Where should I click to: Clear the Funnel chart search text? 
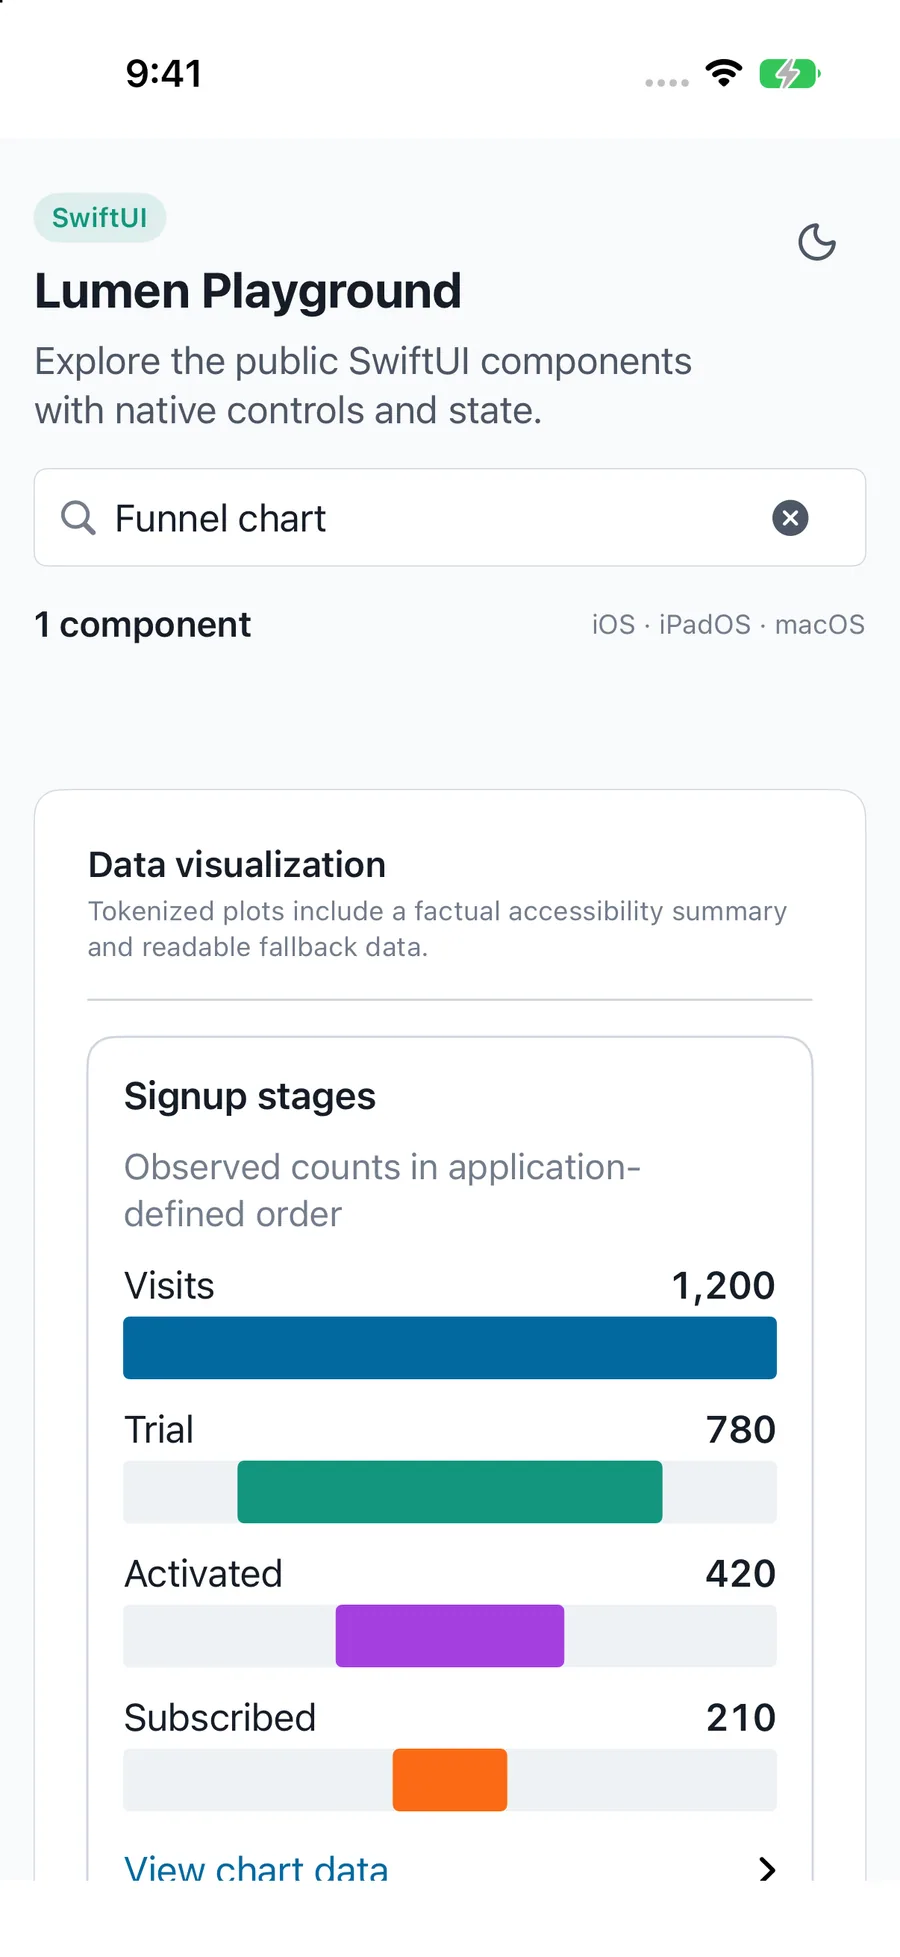pyautogui.click(x=790, y=518)
